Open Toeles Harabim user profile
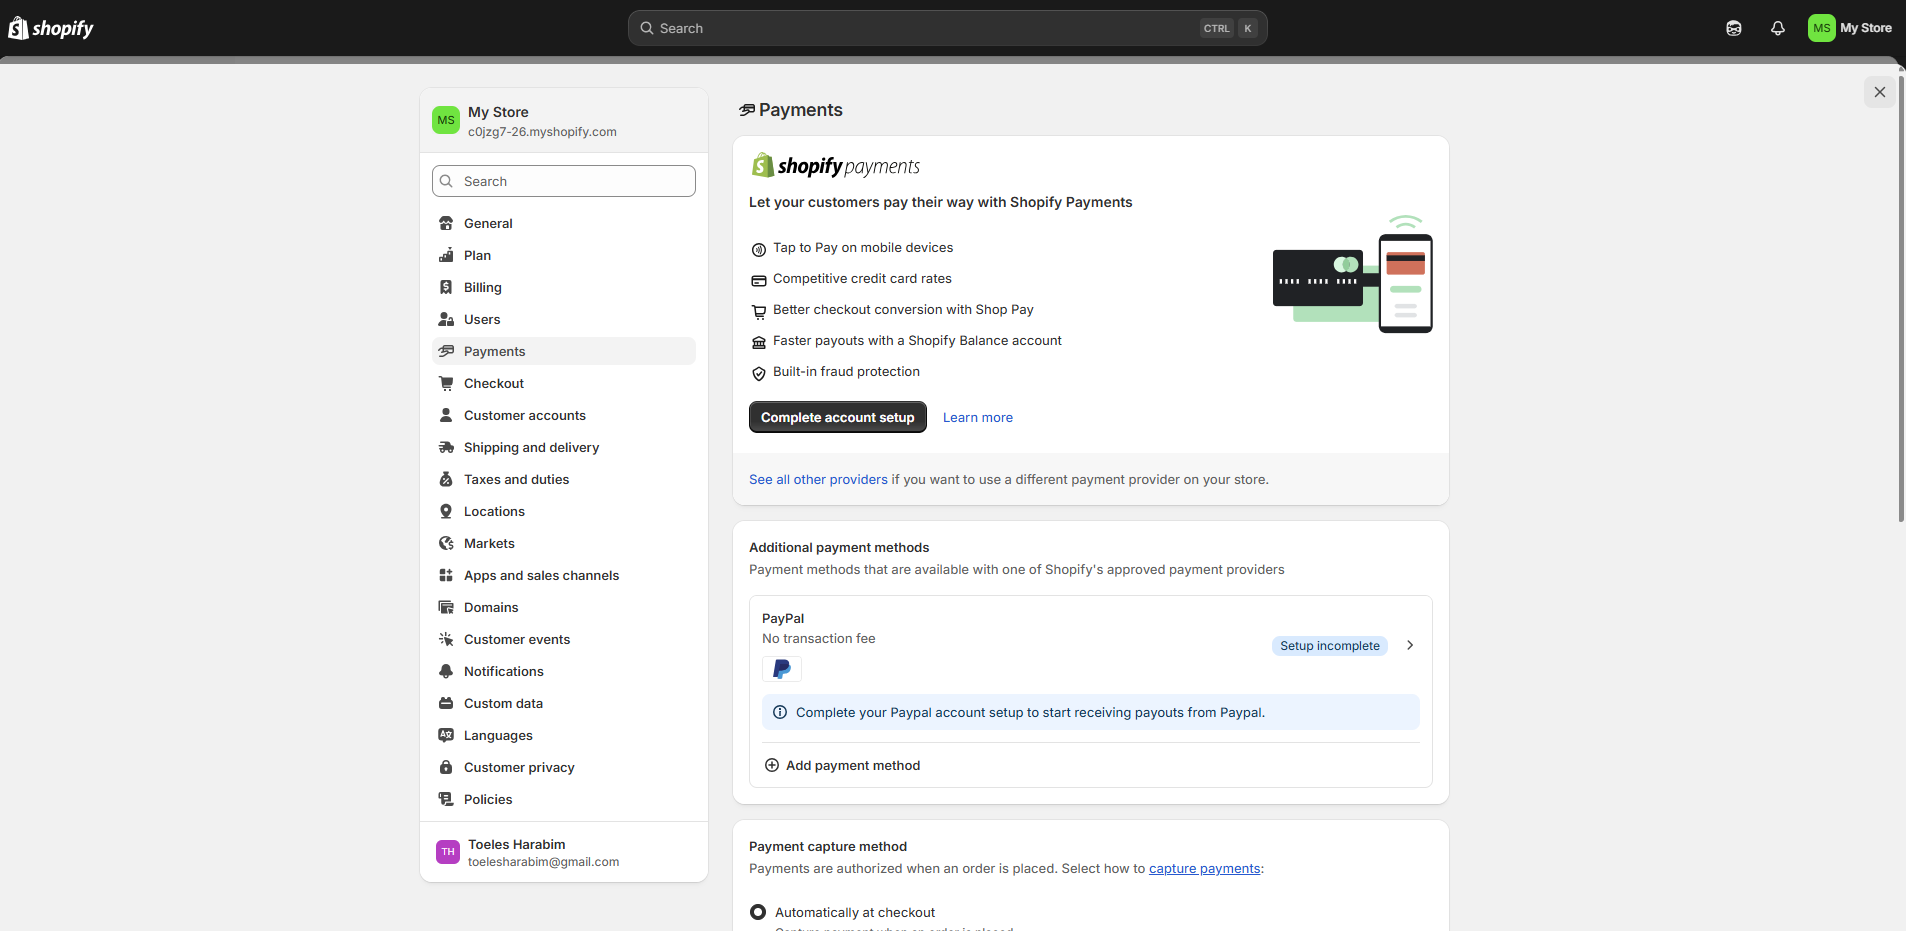The image size is (1906, 931). pos(564,852)
